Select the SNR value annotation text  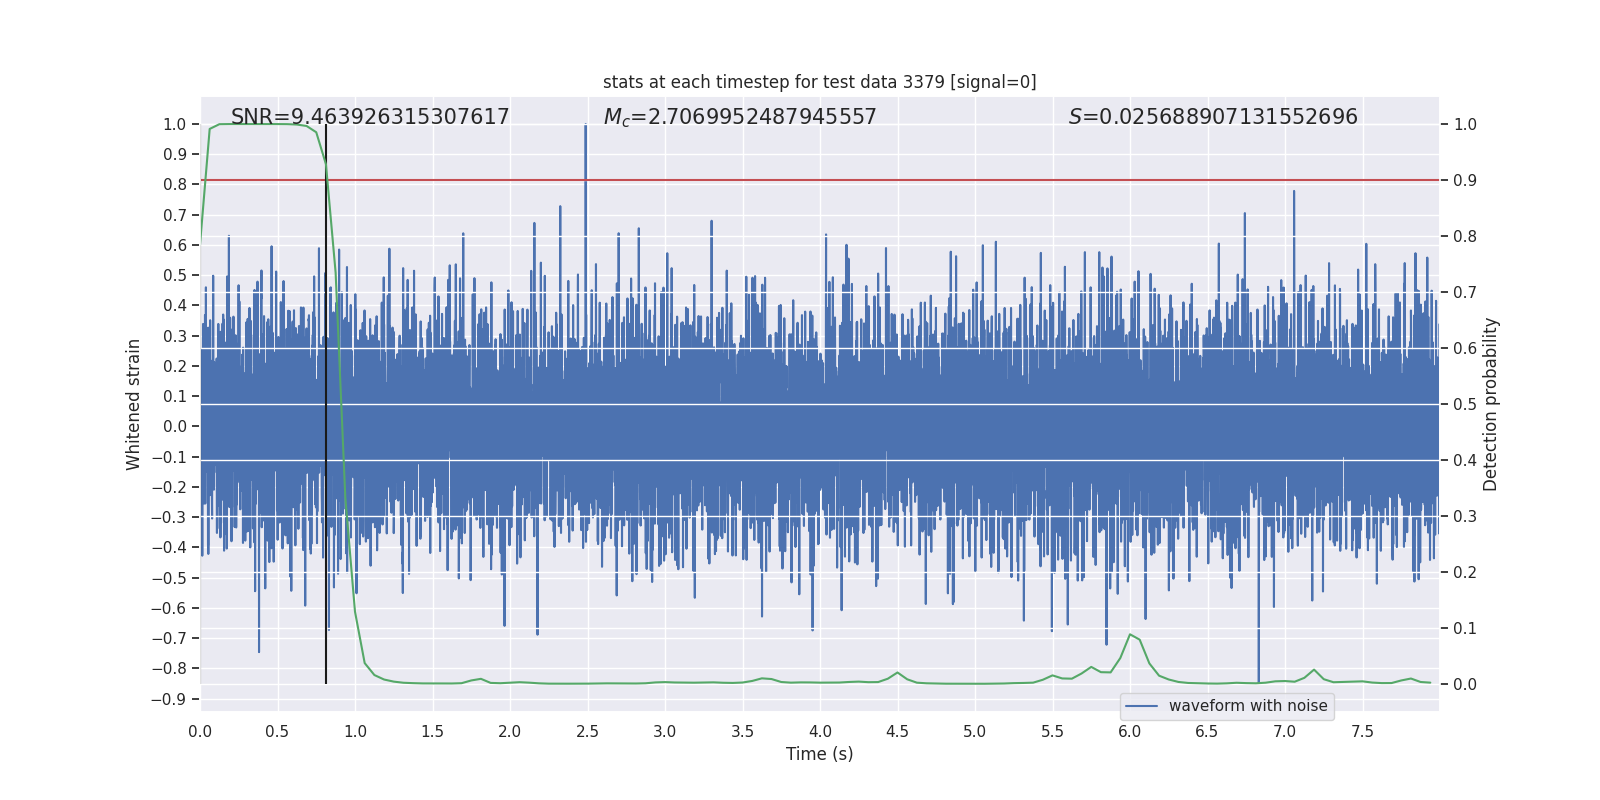pyautogui.click(x=370, y=117)
